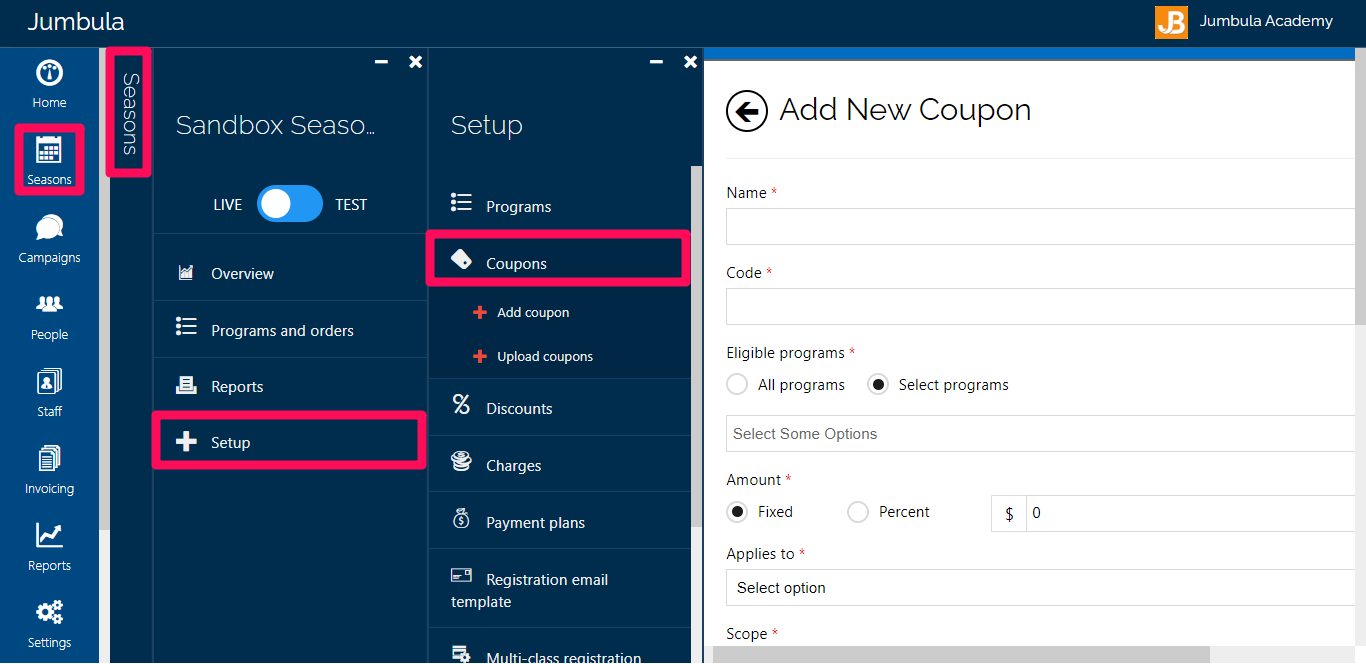The width and height of the screenshot is (1366, 664).
Task: Minimize the Setup panel
Action: click(x=656, y=62)
